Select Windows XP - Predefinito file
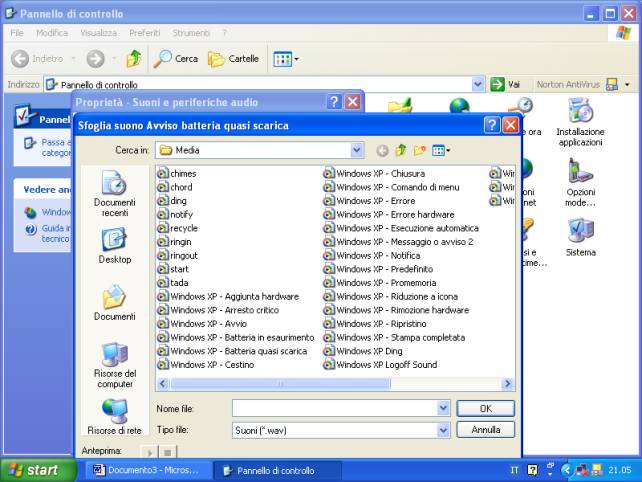Image resolution: width=642 pixels, height=482 pixels. pyautogui.click(x=378, y=269)
